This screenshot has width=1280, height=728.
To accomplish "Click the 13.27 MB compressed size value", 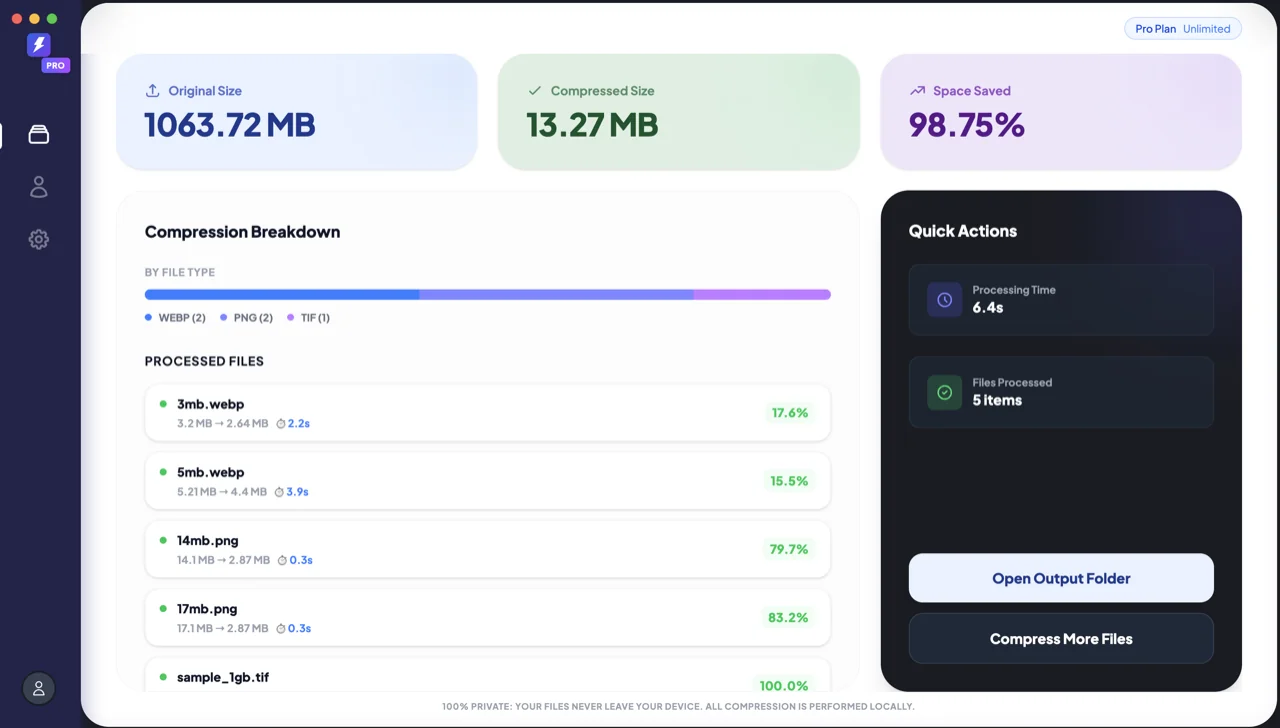I will [x=592, y=125].
